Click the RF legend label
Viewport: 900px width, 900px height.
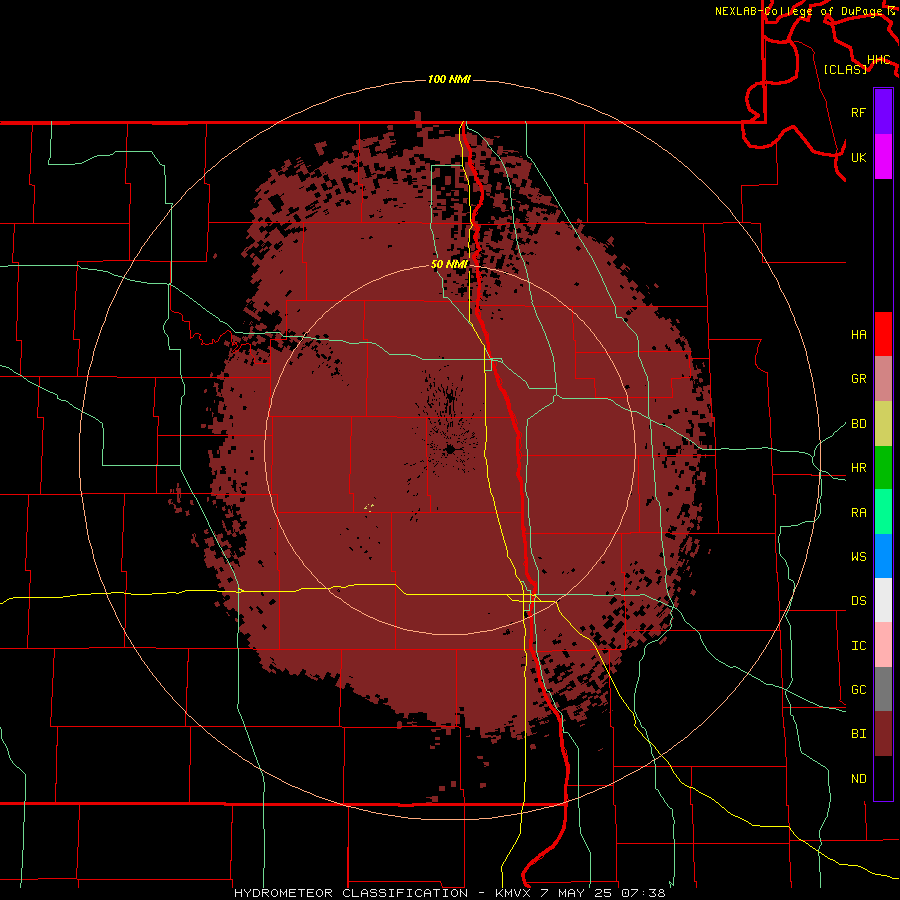(858, 112)
